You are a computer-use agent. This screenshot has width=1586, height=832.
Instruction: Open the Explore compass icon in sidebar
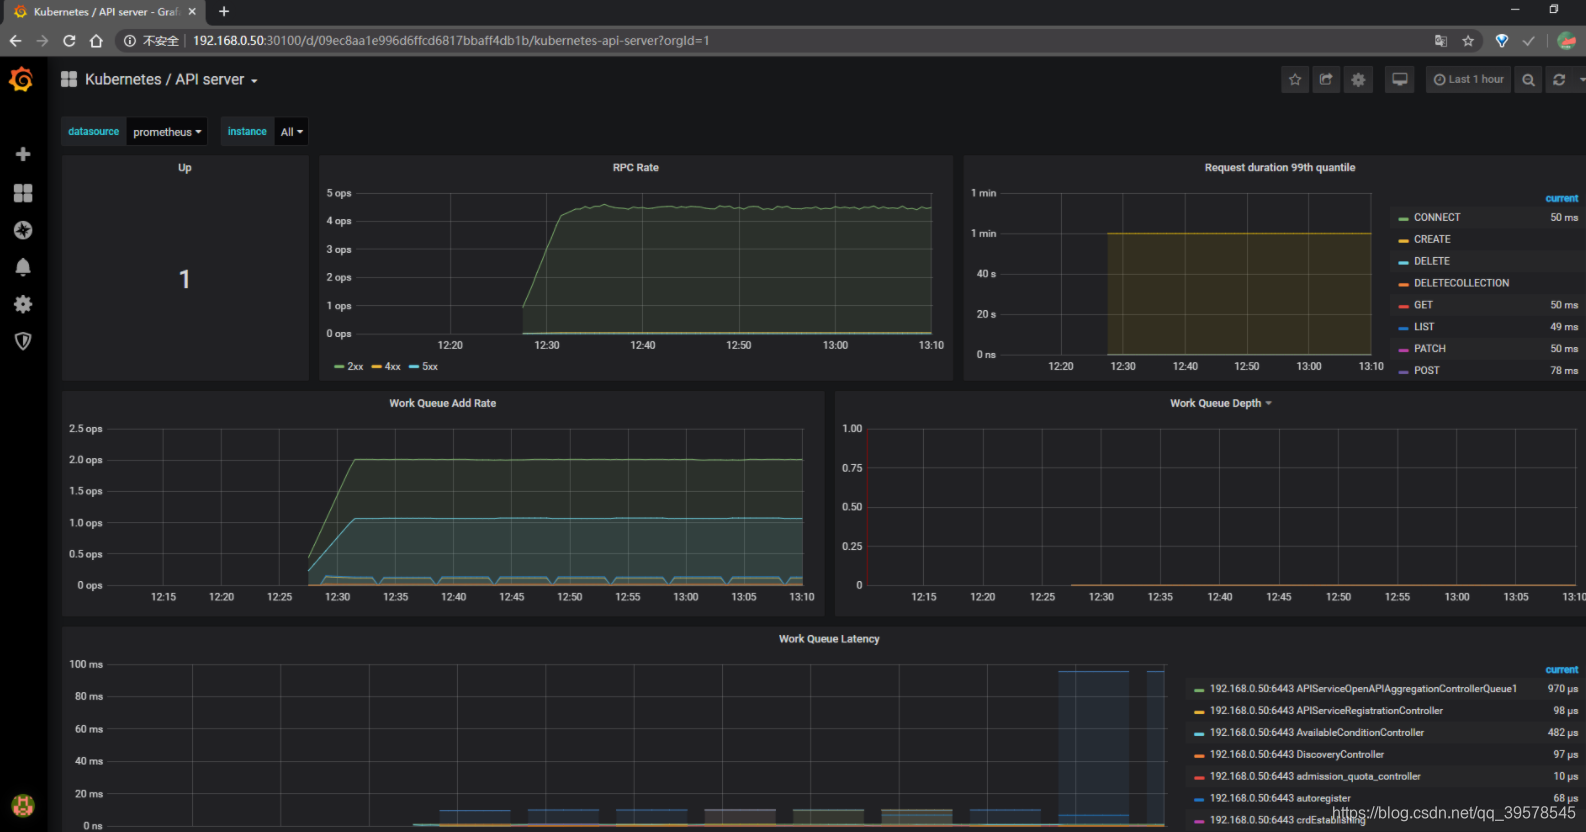pos(23,230)
